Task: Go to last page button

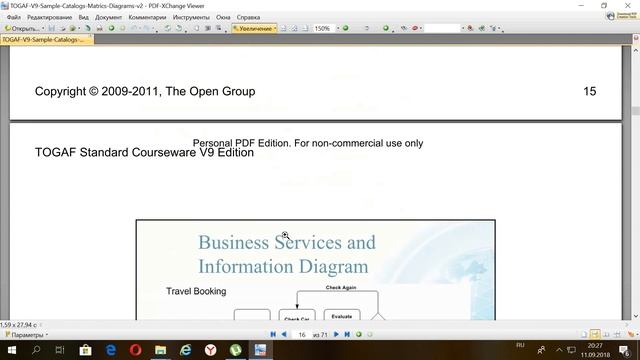Action: tap(347, 334)
